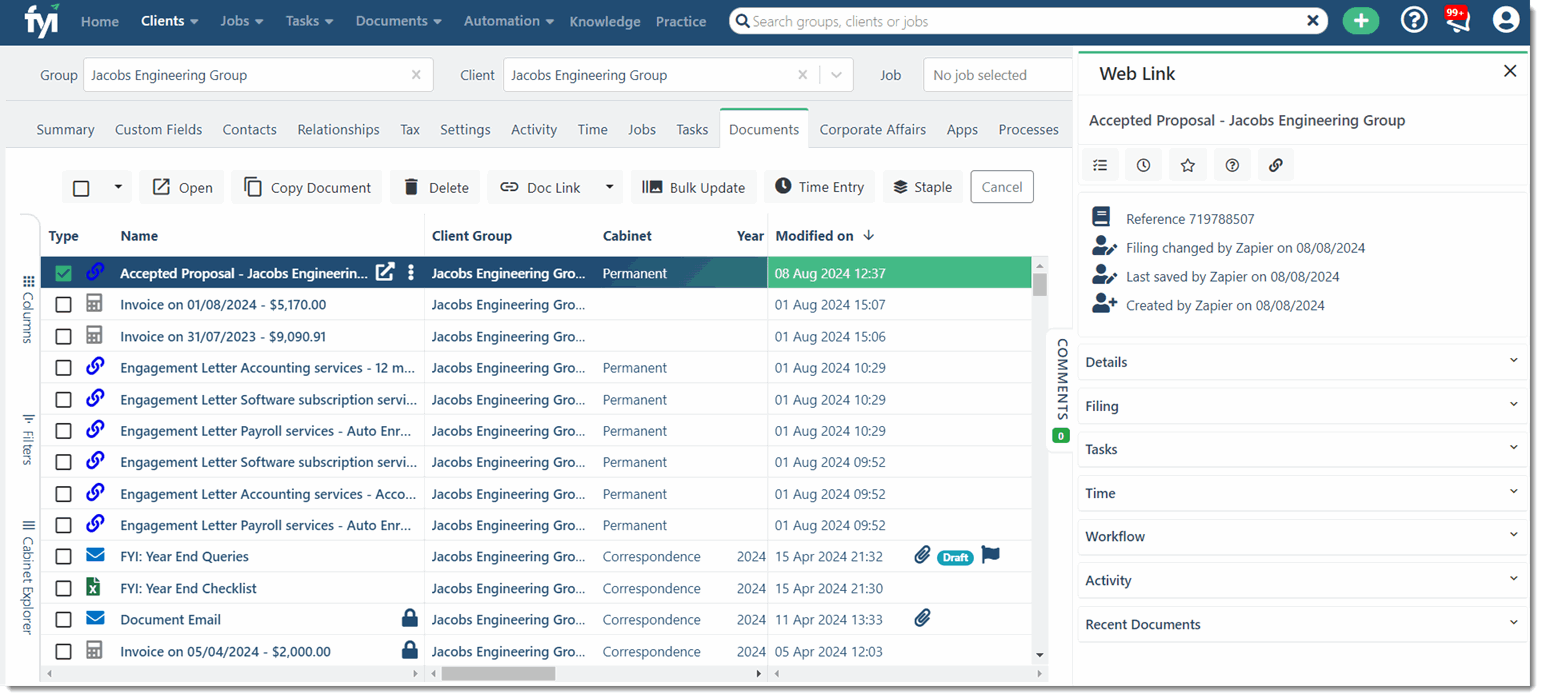Click the paperclip attachment icon on FYI: Year End Queries
The width and height of the screenshot is (1542, 698).
pos(921,556)
